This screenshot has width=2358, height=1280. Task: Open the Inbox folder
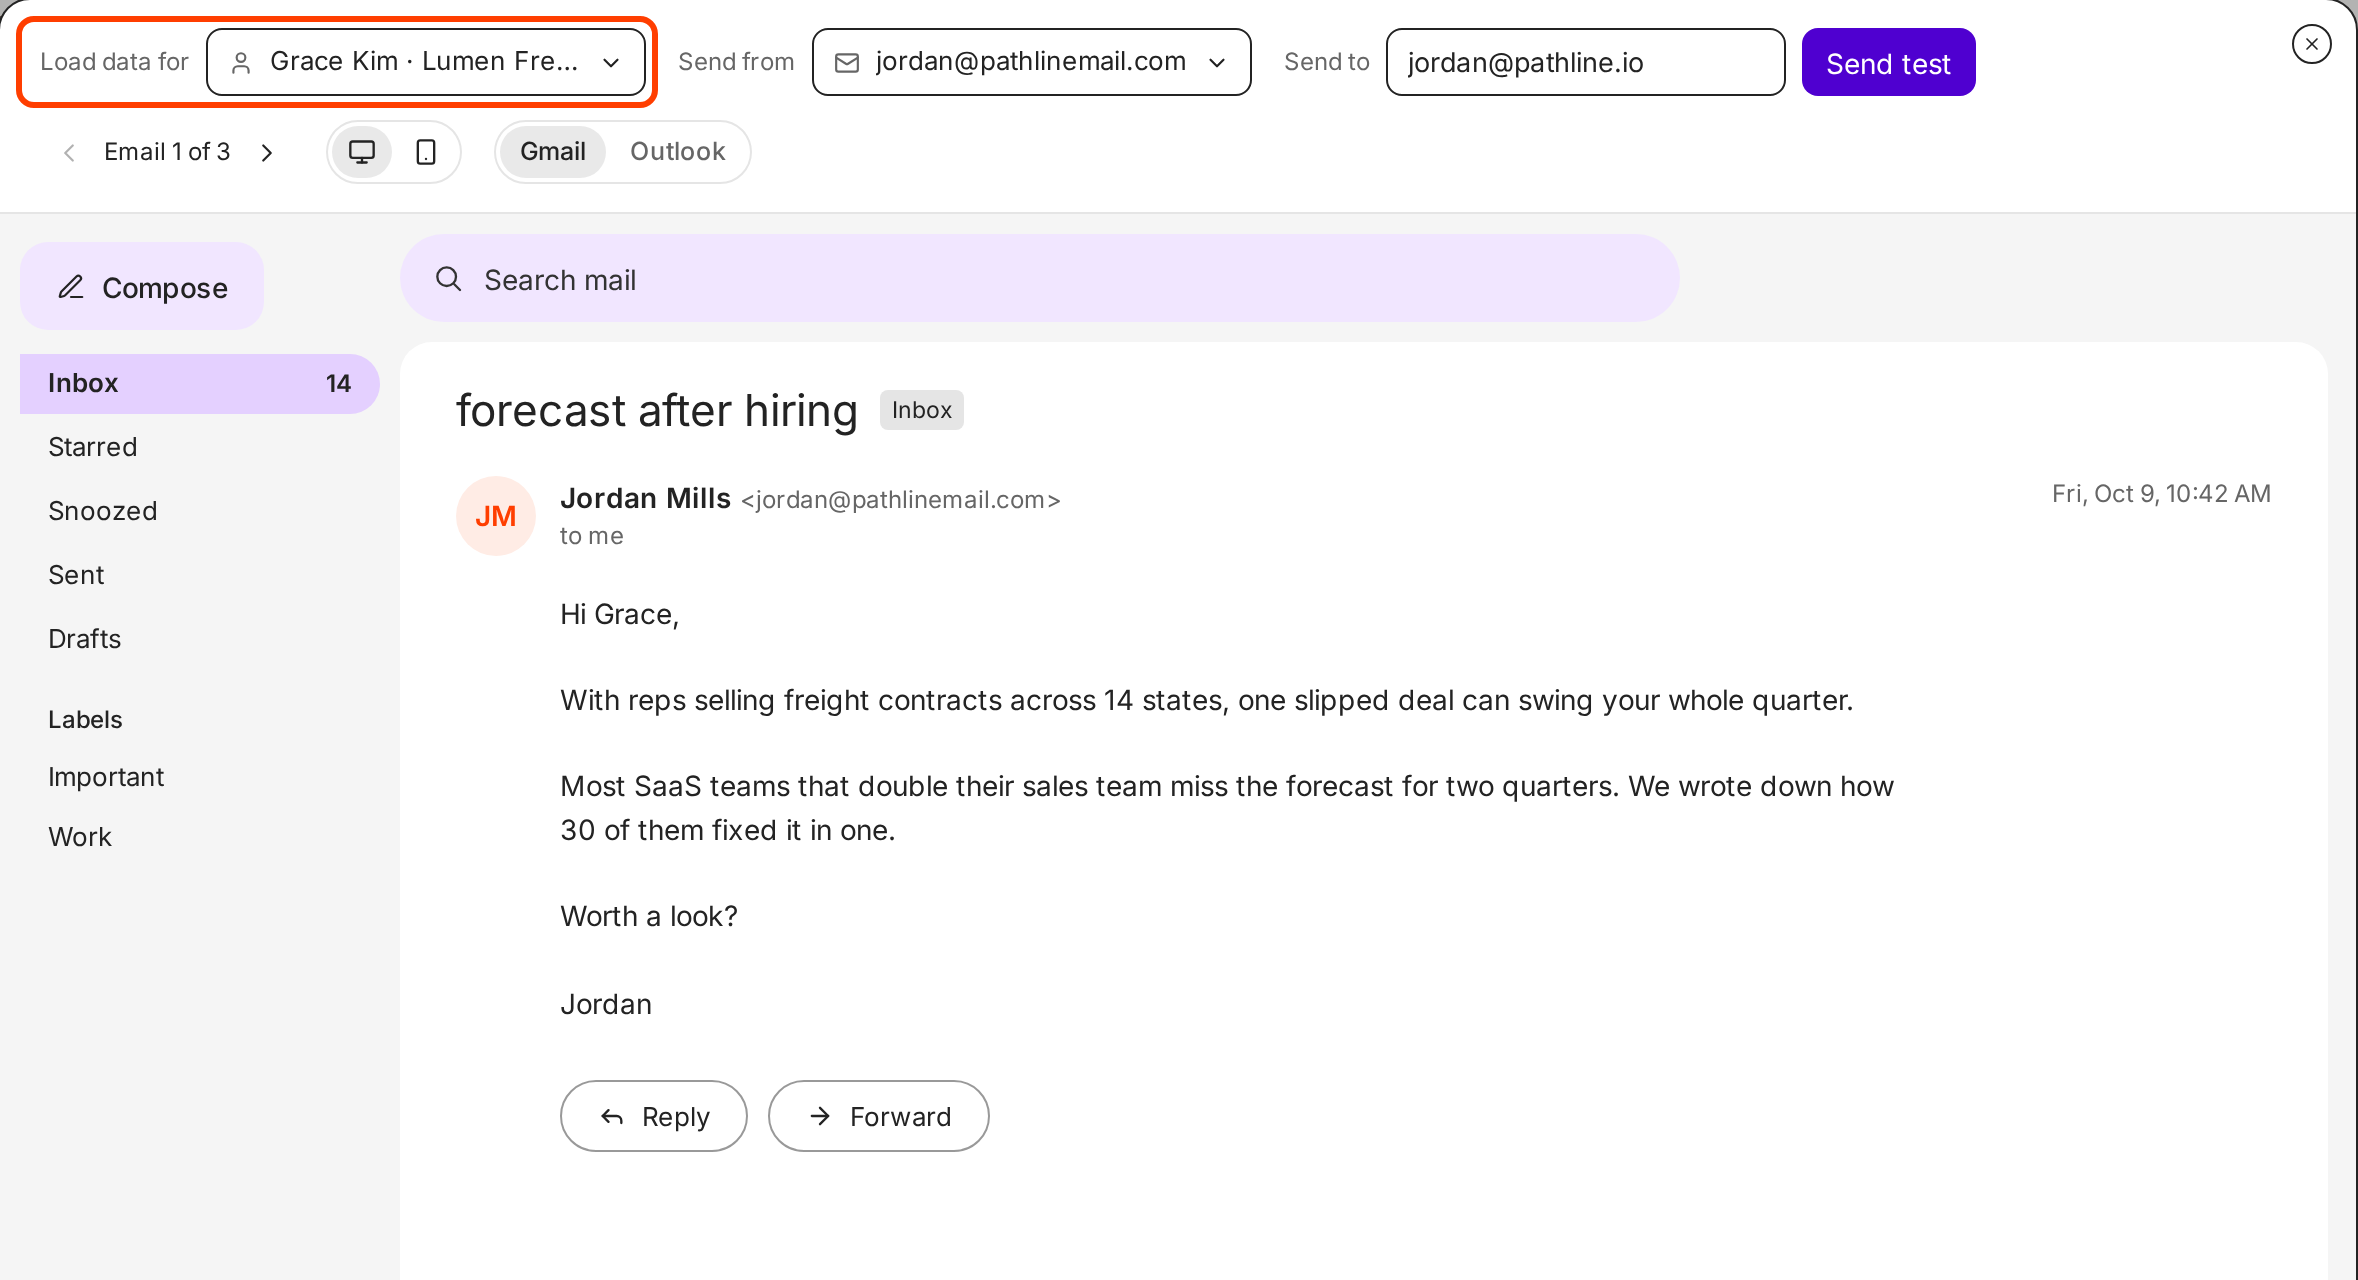pos(200,383)
